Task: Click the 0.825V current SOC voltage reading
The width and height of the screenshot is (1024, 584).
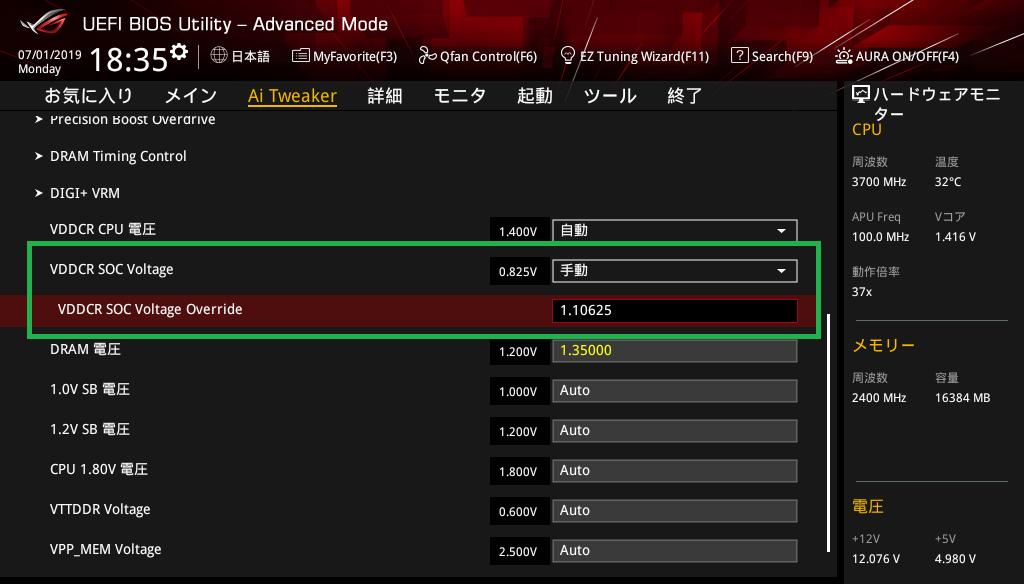Action: pyautogui.click(x=518, y=272)
